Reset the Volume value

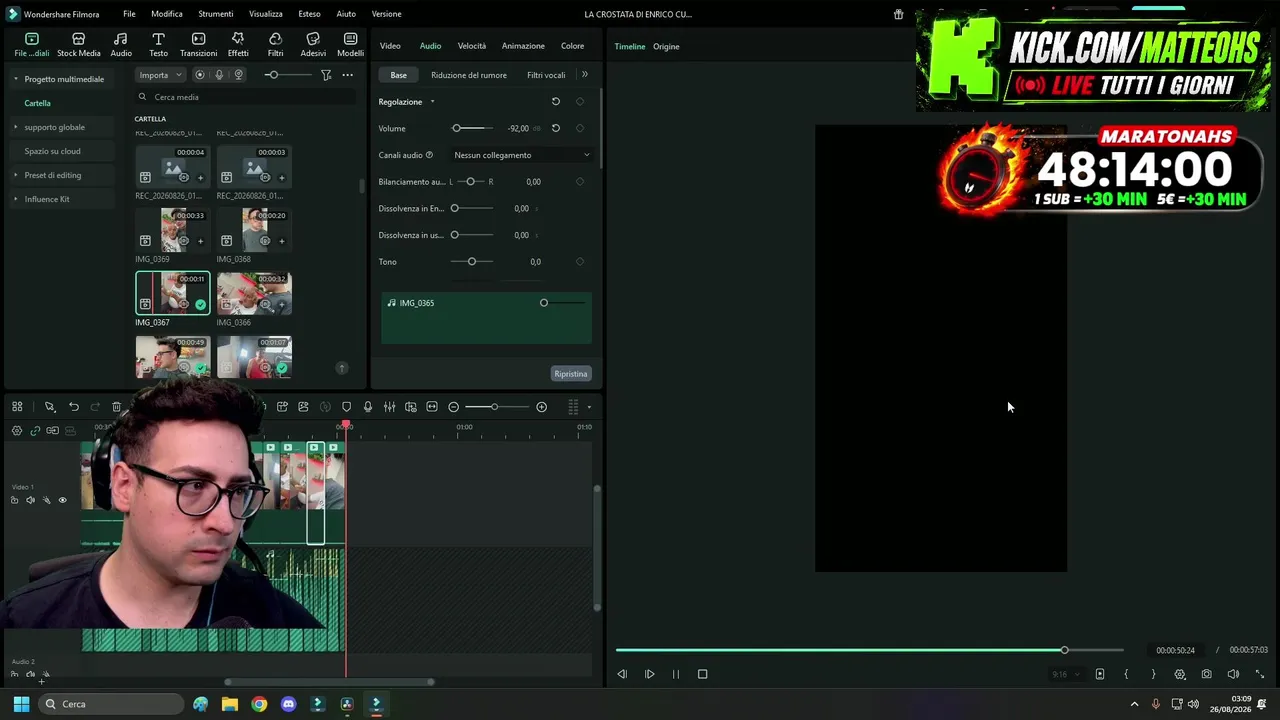pyautogui.click(x=556, y=128)
